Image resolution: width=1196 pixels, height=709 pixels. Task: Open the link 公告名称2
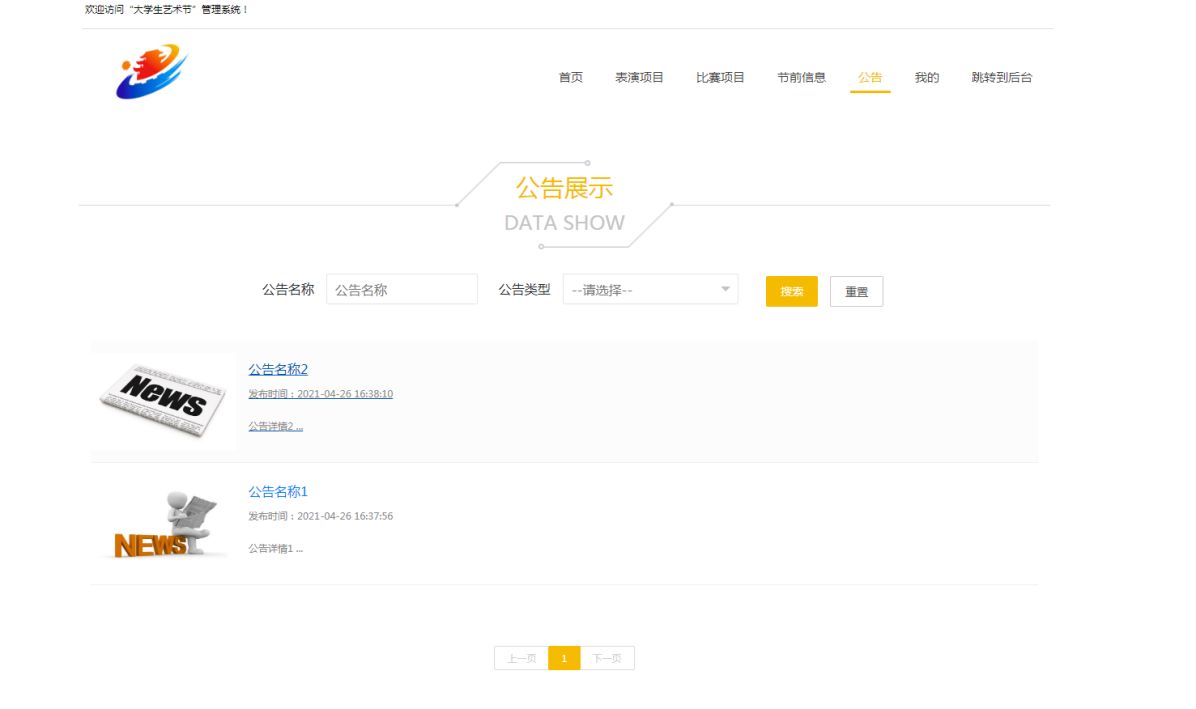pos(278,369)
